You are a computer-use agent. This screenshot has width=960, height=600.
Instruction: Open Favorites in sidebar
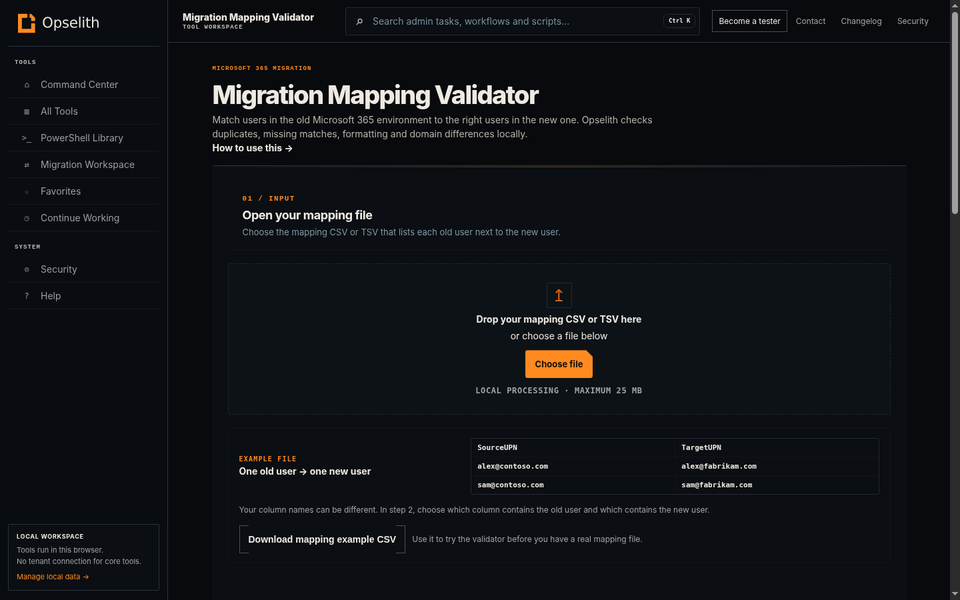tap(83, 191)
